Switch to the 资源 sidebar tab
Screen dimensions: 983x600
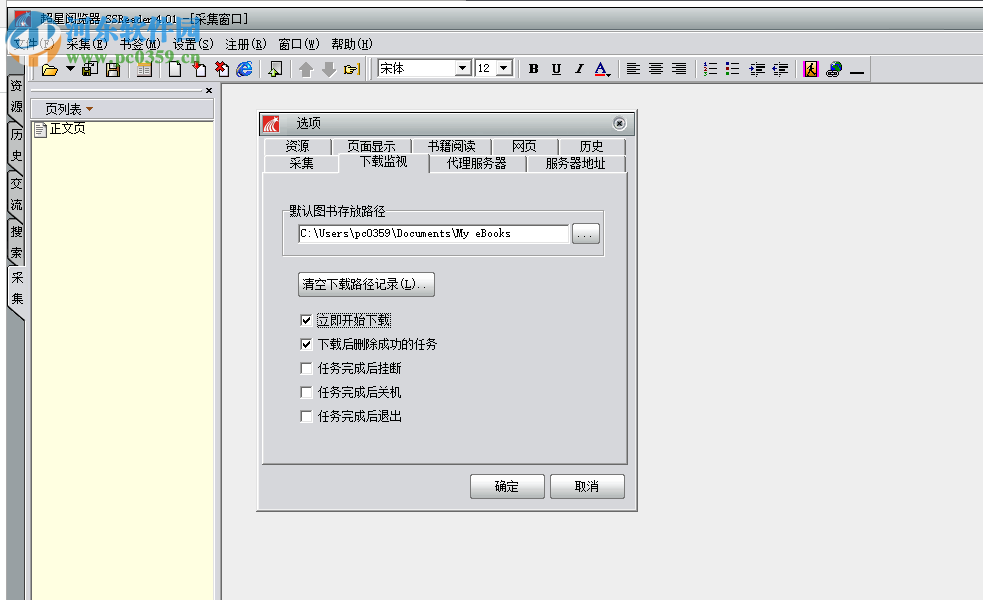tap(16, 96)
